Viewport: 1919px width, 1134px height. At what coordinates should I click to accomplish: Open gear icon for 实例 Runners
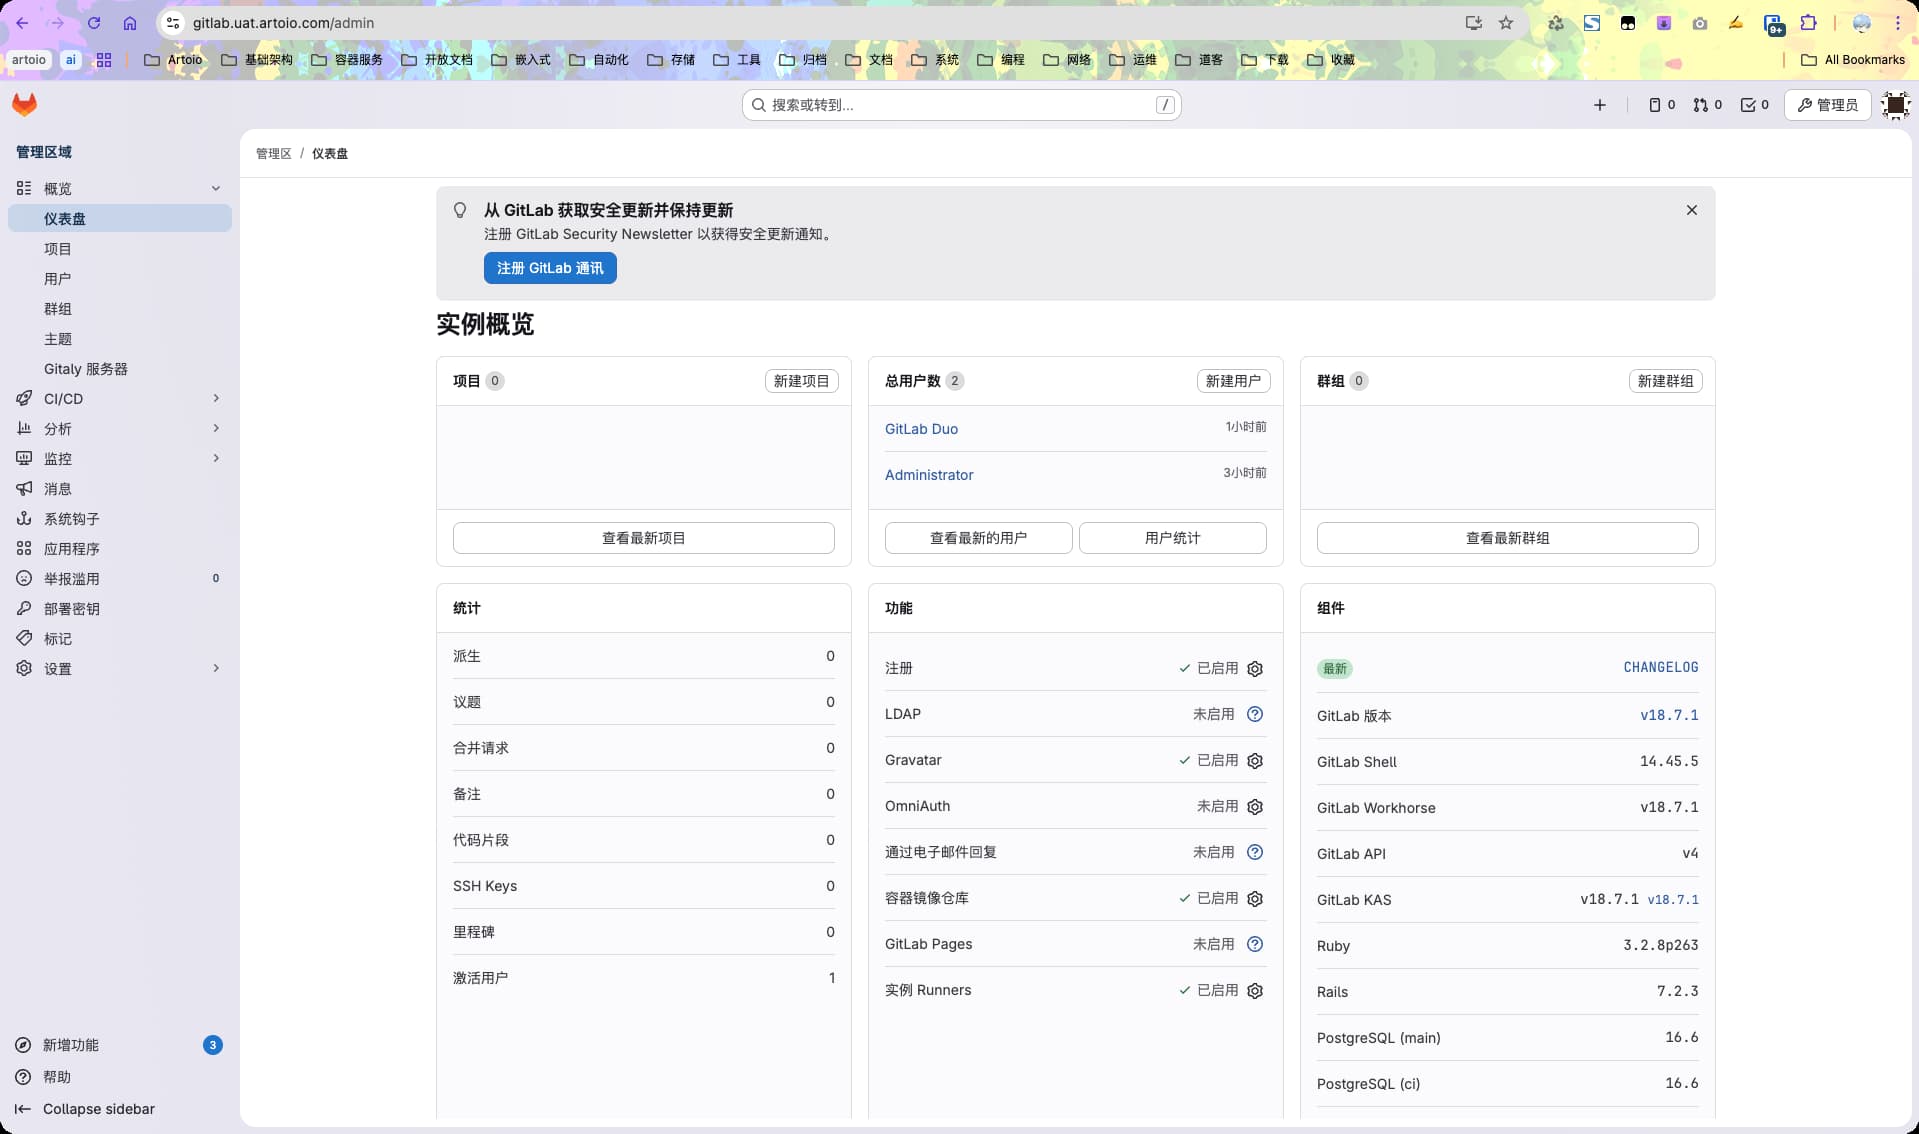pos(1255,991)
